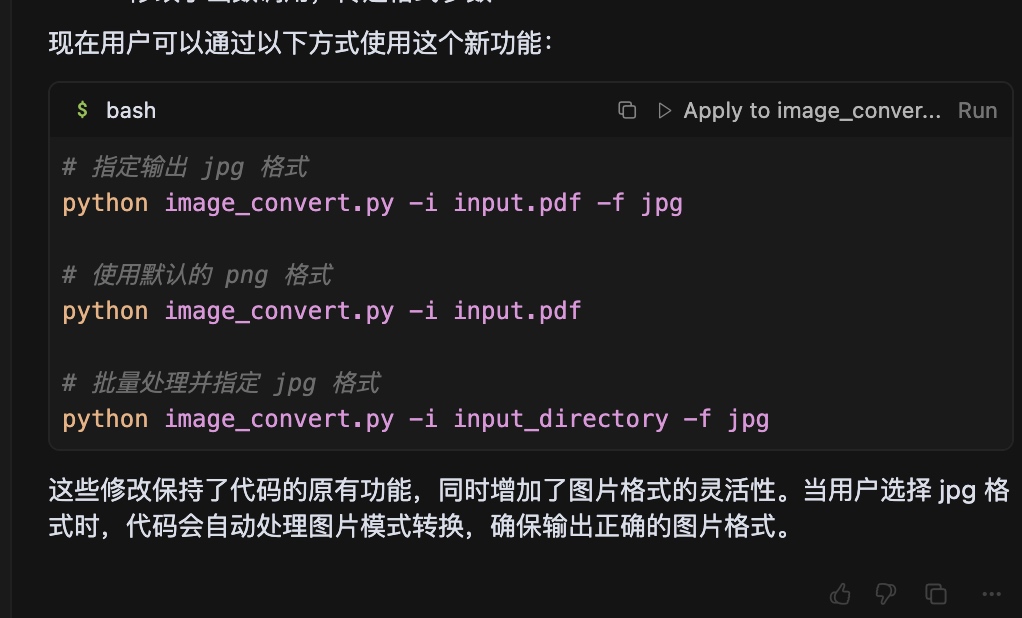1022x618 pixels.
Task: Copy the bash code block contents
Action: [x=627, y=110]
